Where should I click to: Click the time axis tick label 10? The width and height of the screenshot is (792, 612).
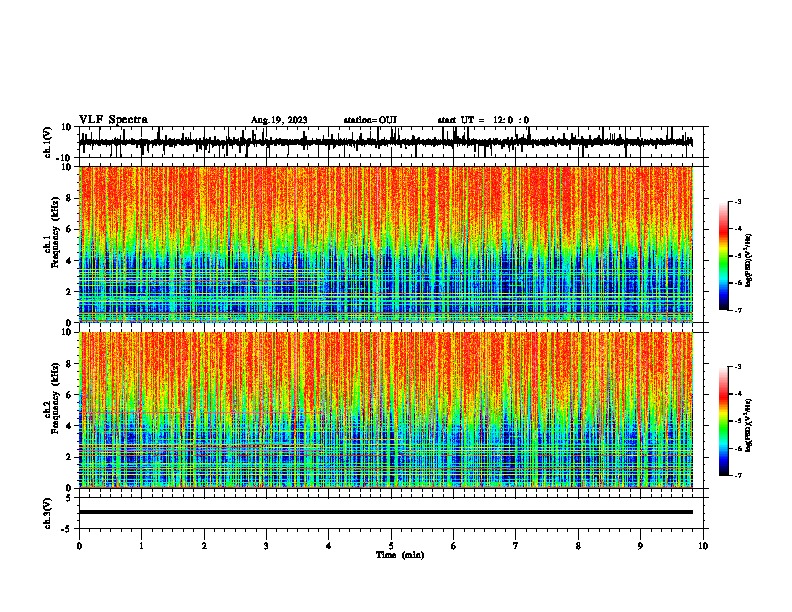[x=703, y=546]
